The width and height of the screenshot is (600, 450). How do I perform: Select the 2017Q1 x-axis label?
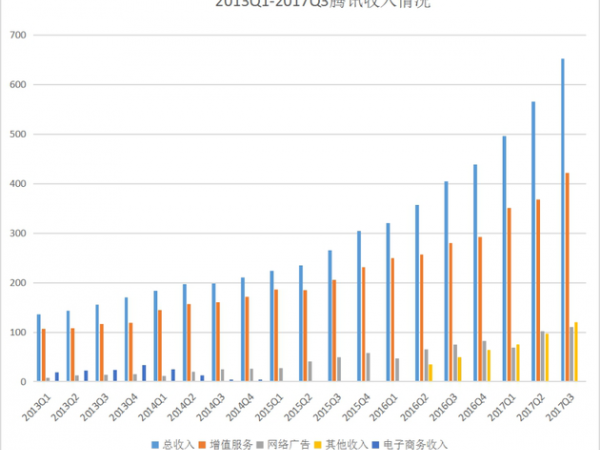(502, 407)
